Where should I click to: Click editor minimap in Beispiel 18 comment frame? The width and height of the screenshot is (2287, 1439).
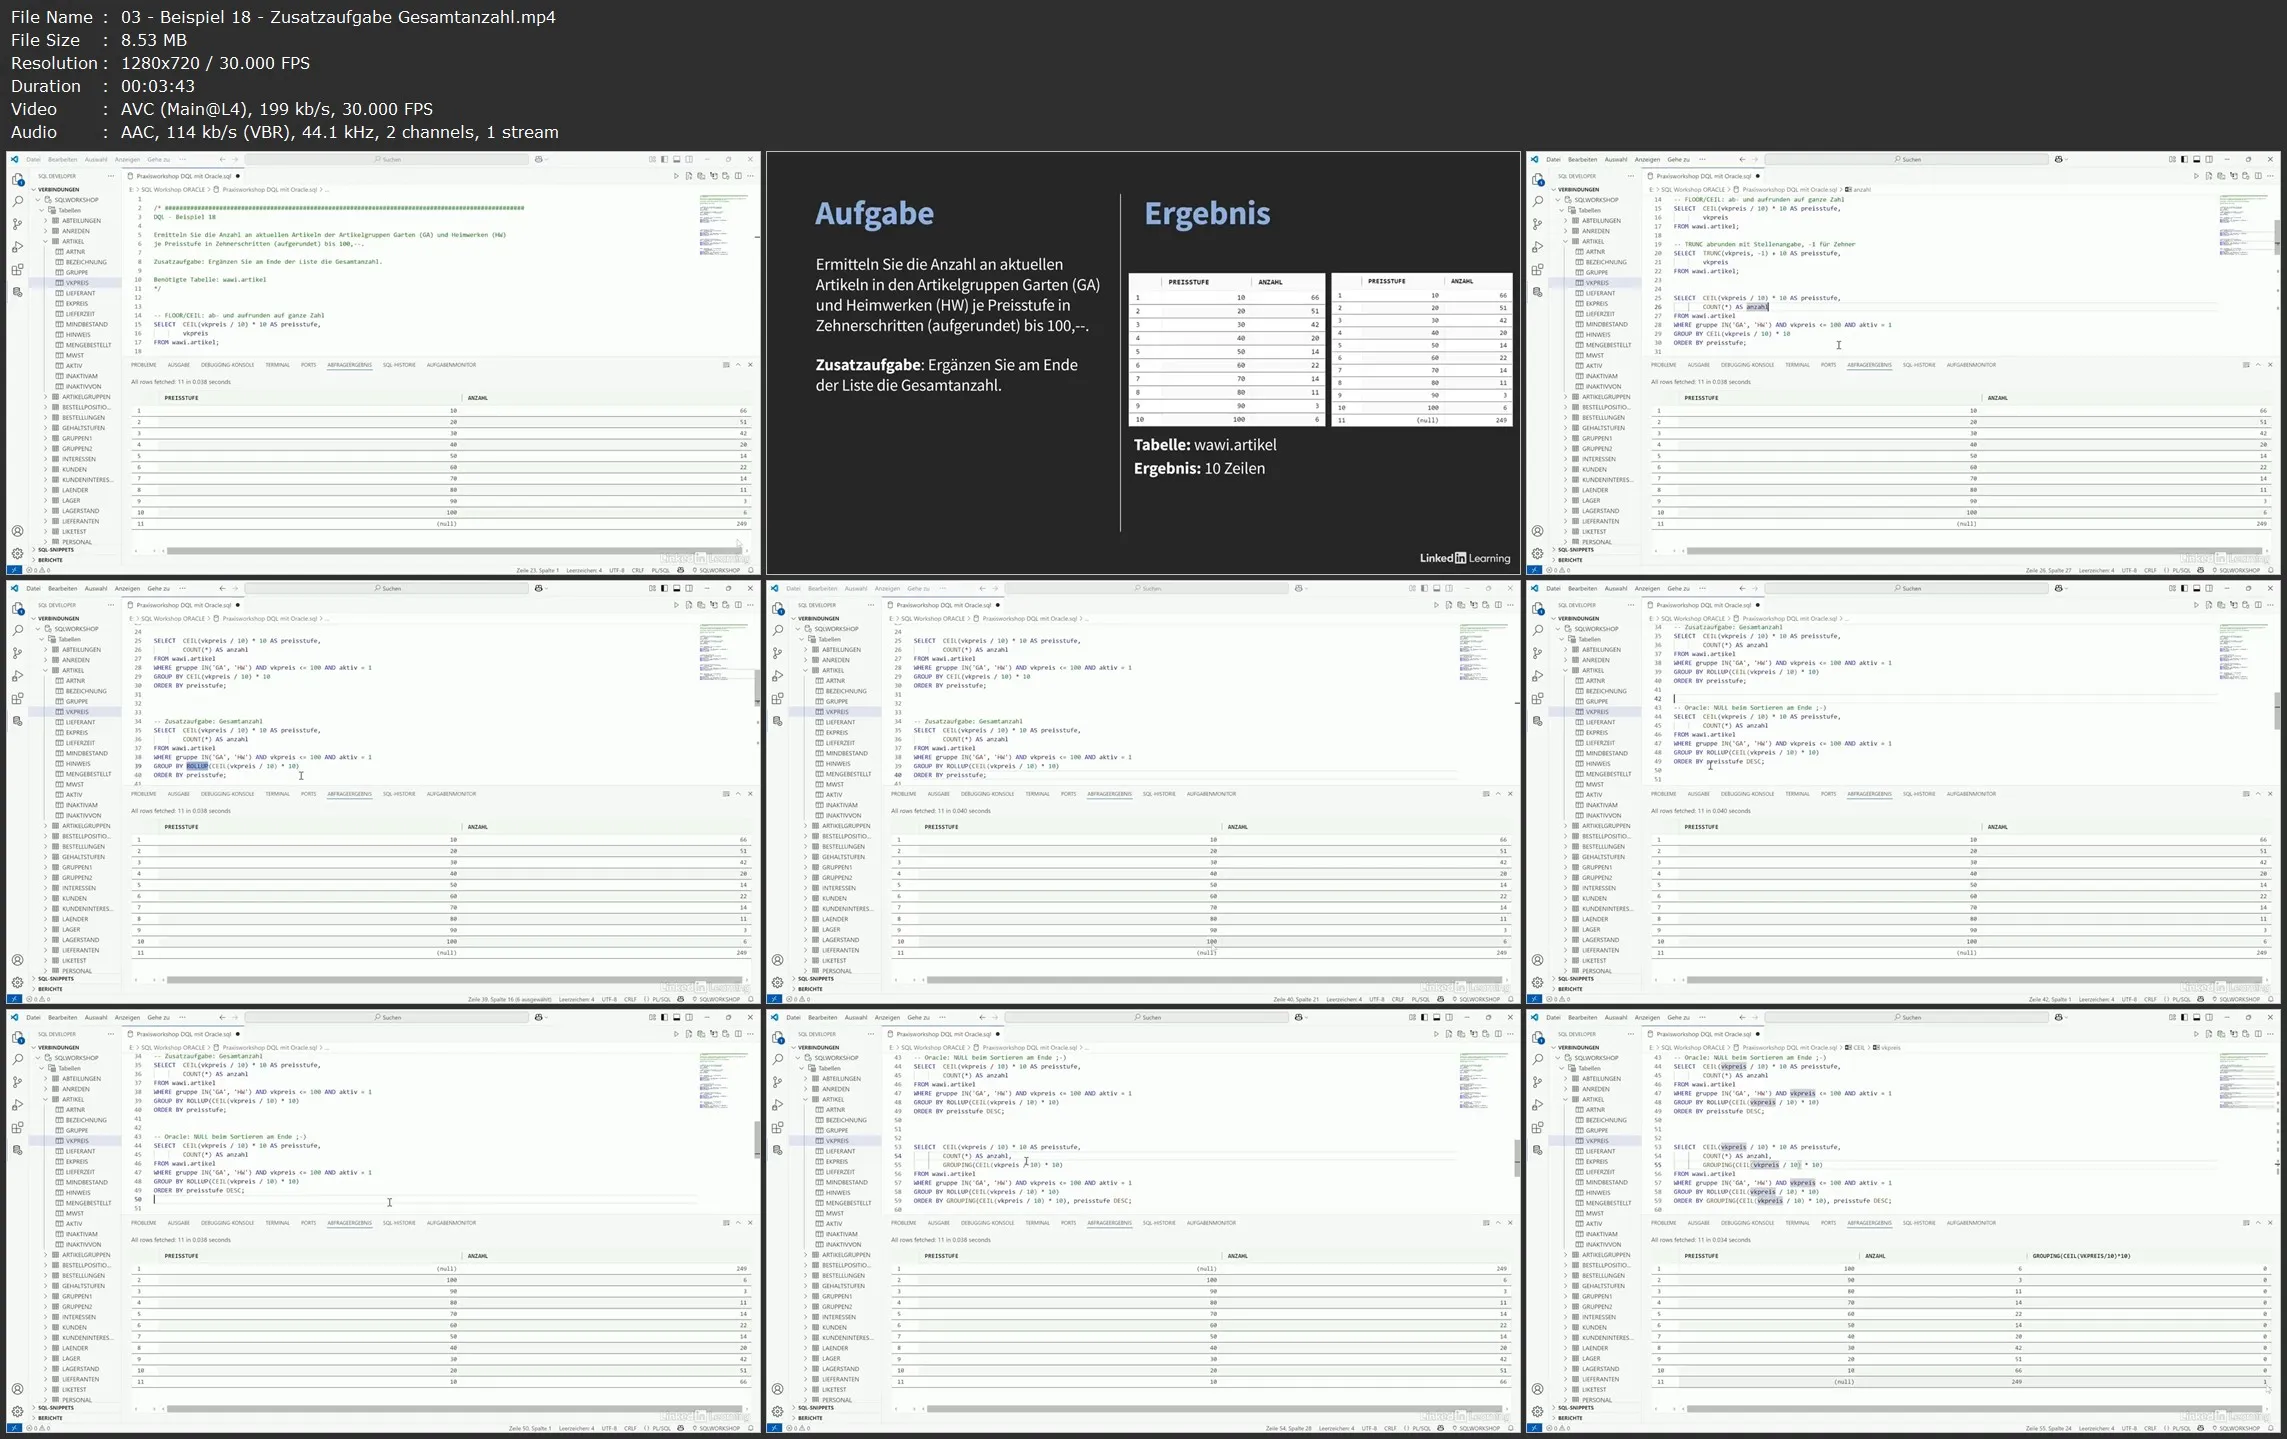pos(725,225)
